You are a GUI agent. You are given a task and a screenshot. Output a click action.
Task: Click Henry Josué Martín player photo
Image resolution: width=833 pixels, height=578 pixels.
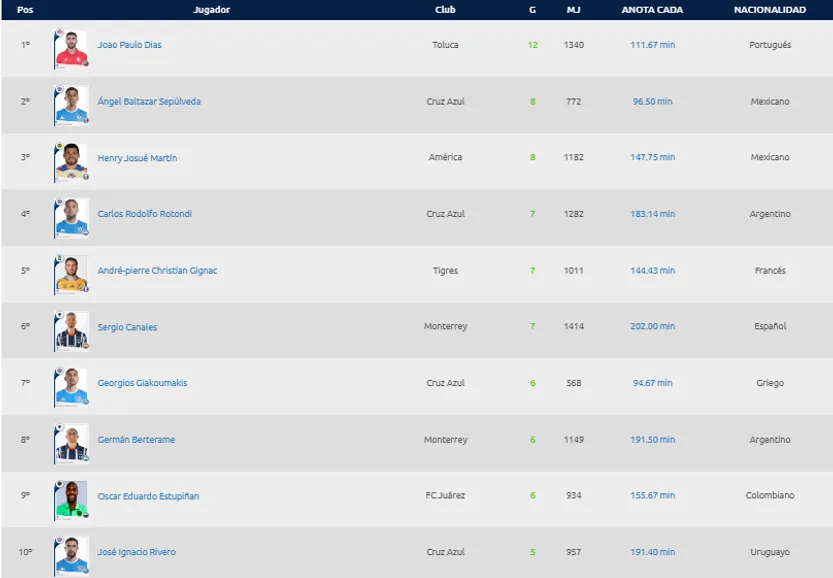[71, 161]
